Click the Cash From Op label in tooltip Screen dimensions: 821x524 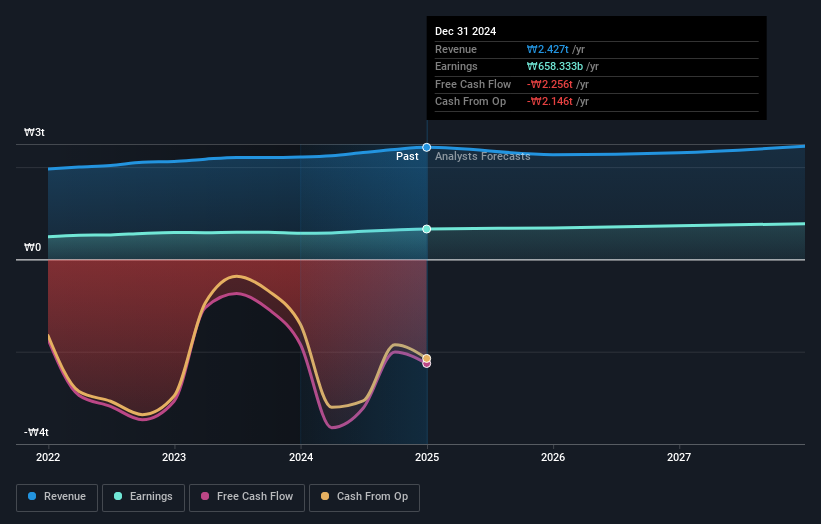pyautogui.click(x=470, y=102)
